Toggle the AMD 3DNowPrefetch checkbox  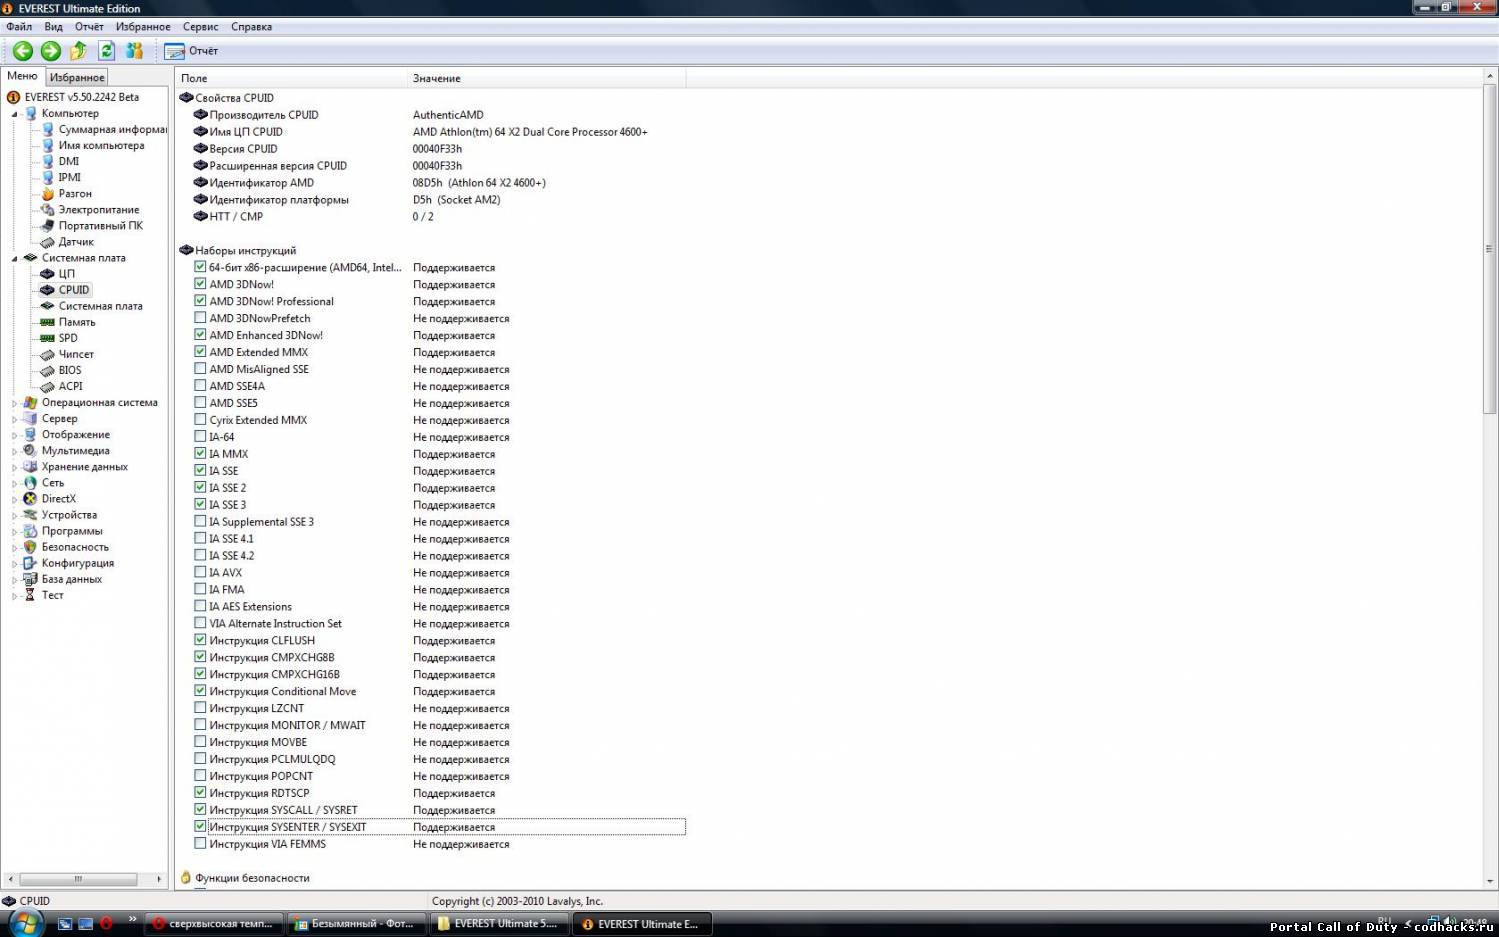200,318
